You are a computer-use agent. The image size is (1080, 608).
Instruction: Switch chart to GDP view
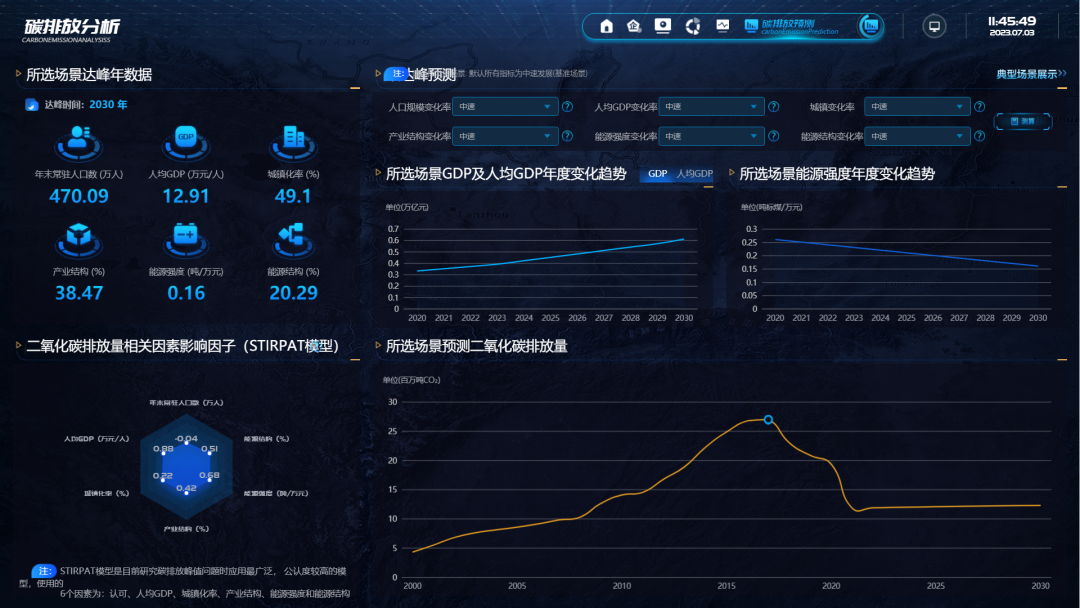[x=657, y=174]
